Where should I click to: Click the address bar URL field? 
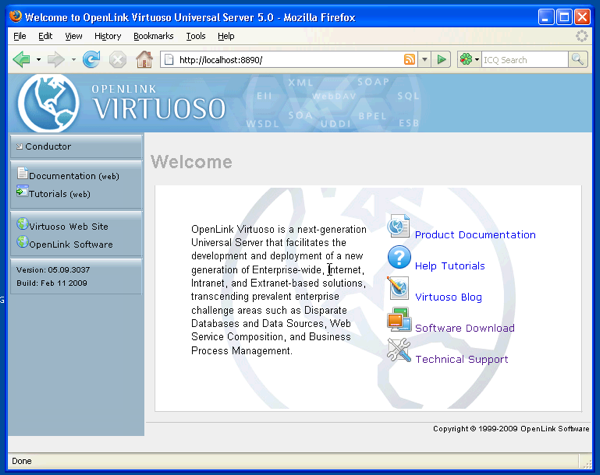[x=289, y=60]
